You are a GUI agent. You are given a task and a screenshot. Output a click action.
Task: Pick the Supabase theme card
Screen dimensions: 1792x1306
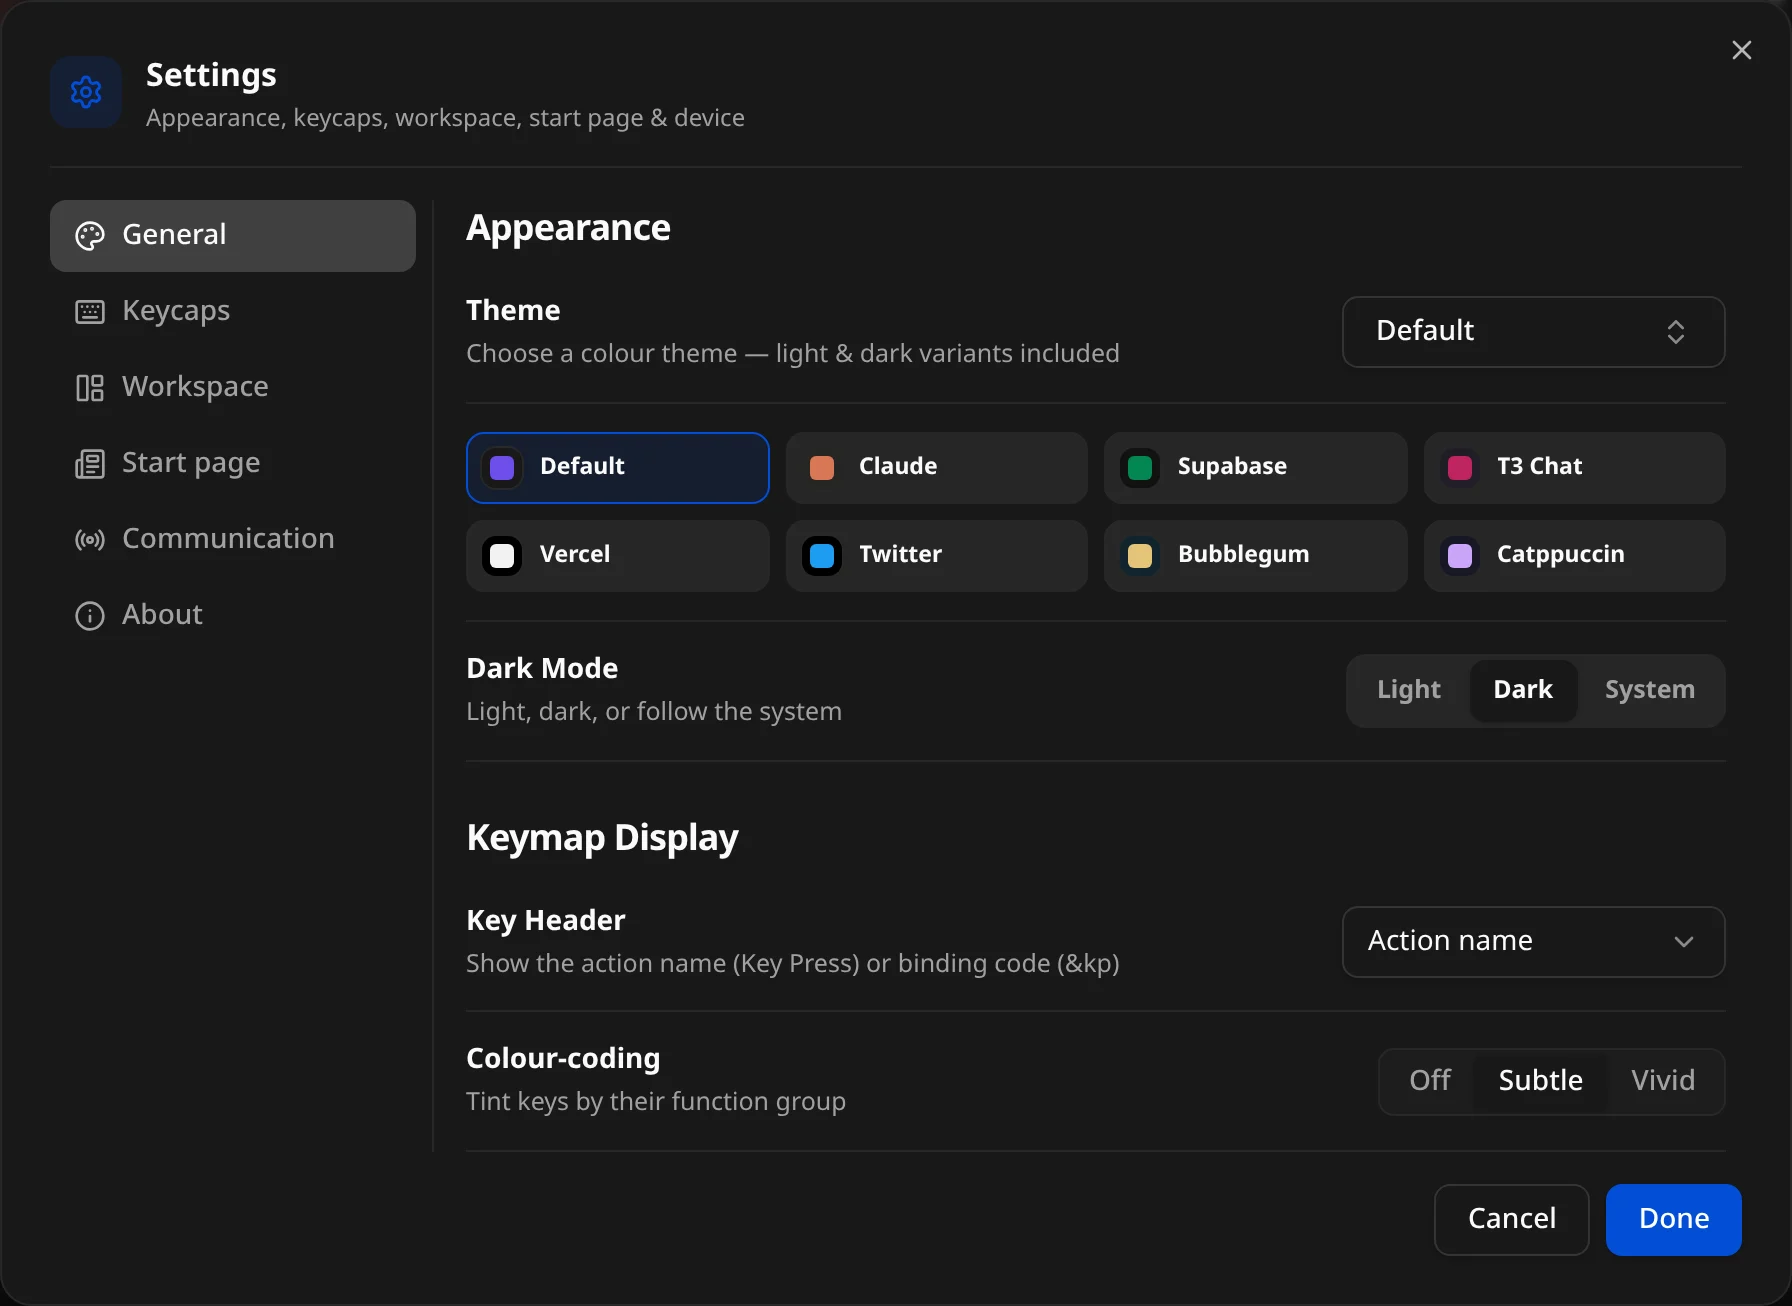1256,468
